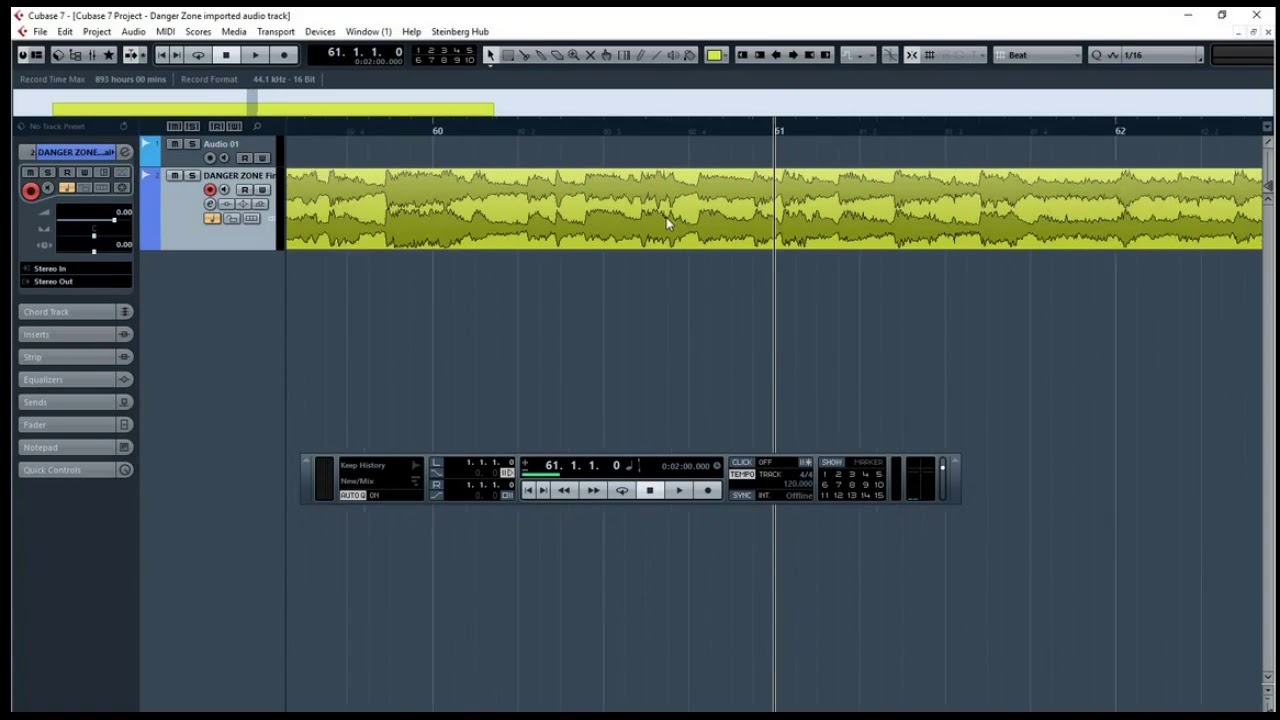Screen dimensions: 1280x720
Task: Click the toolbar Record button
Action: (x=284, y=55)
